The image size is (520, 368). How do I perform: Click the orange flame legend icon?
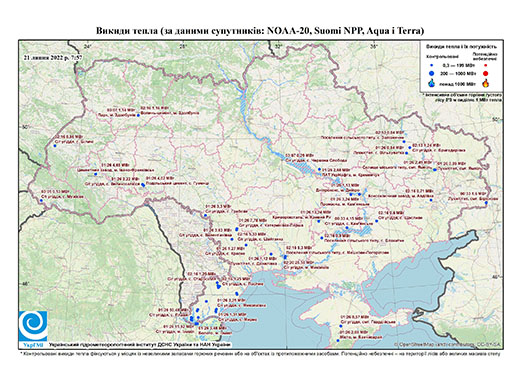486,83
